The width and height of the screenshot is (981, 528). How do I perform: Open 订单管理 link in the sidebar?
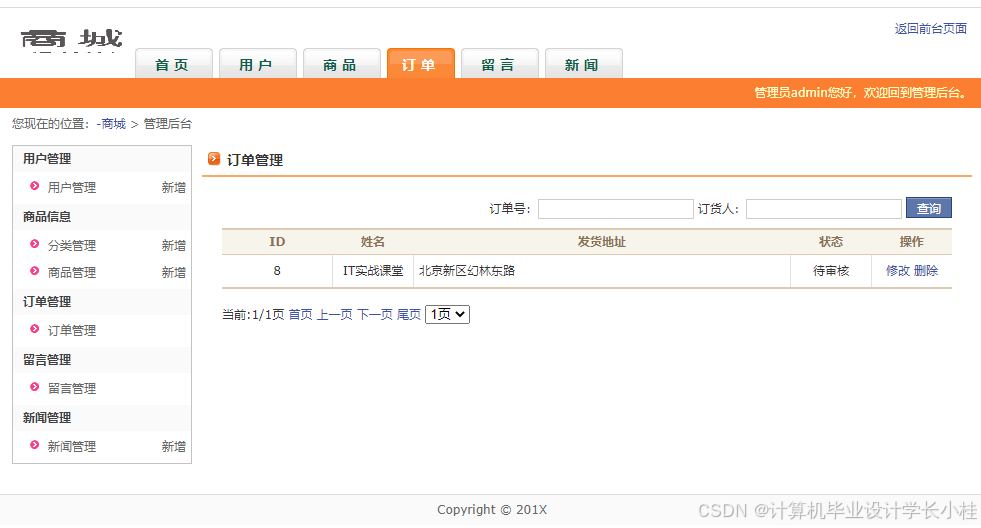[x=72, y=331]
